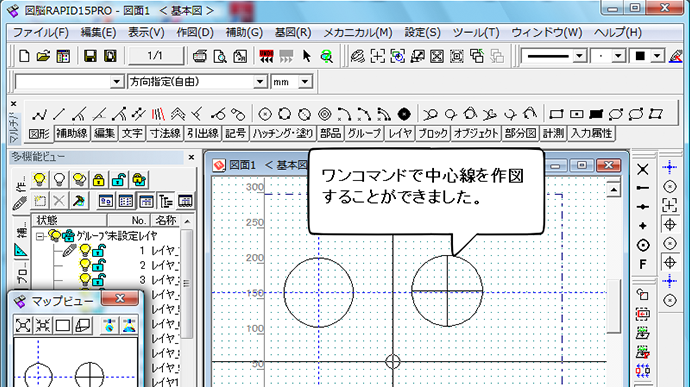Toggle lock of layer 1
690x387 pixels.
point(99,251)
